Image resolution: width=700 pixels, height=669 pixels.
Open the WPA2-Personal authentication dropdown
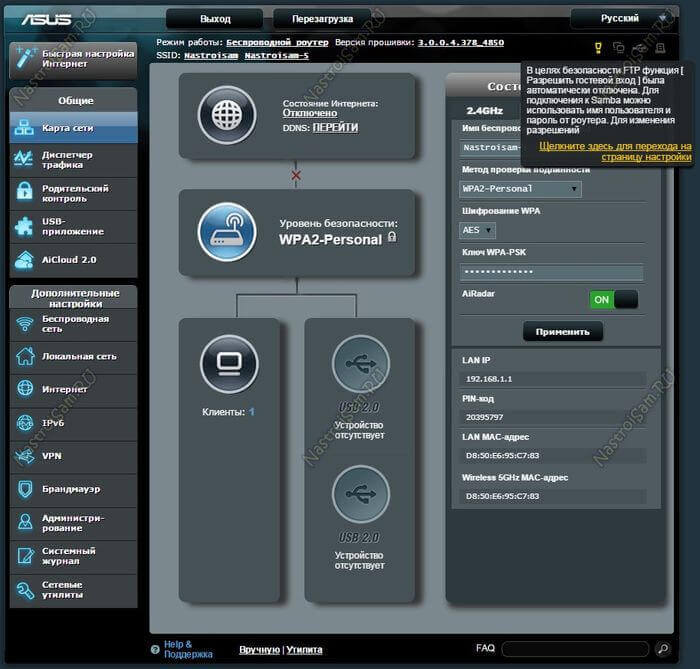point(520,189)
